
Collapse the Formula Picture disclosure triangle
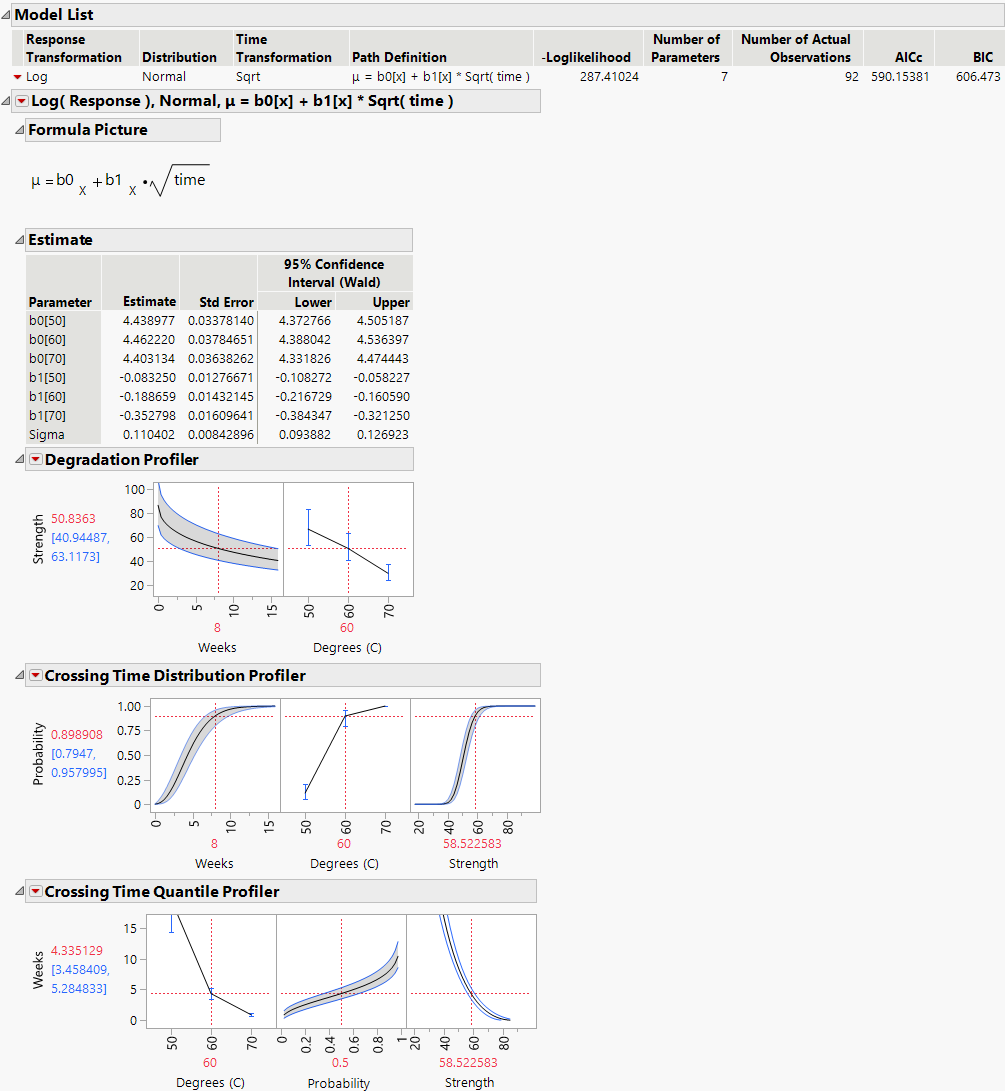coord(21,129)
